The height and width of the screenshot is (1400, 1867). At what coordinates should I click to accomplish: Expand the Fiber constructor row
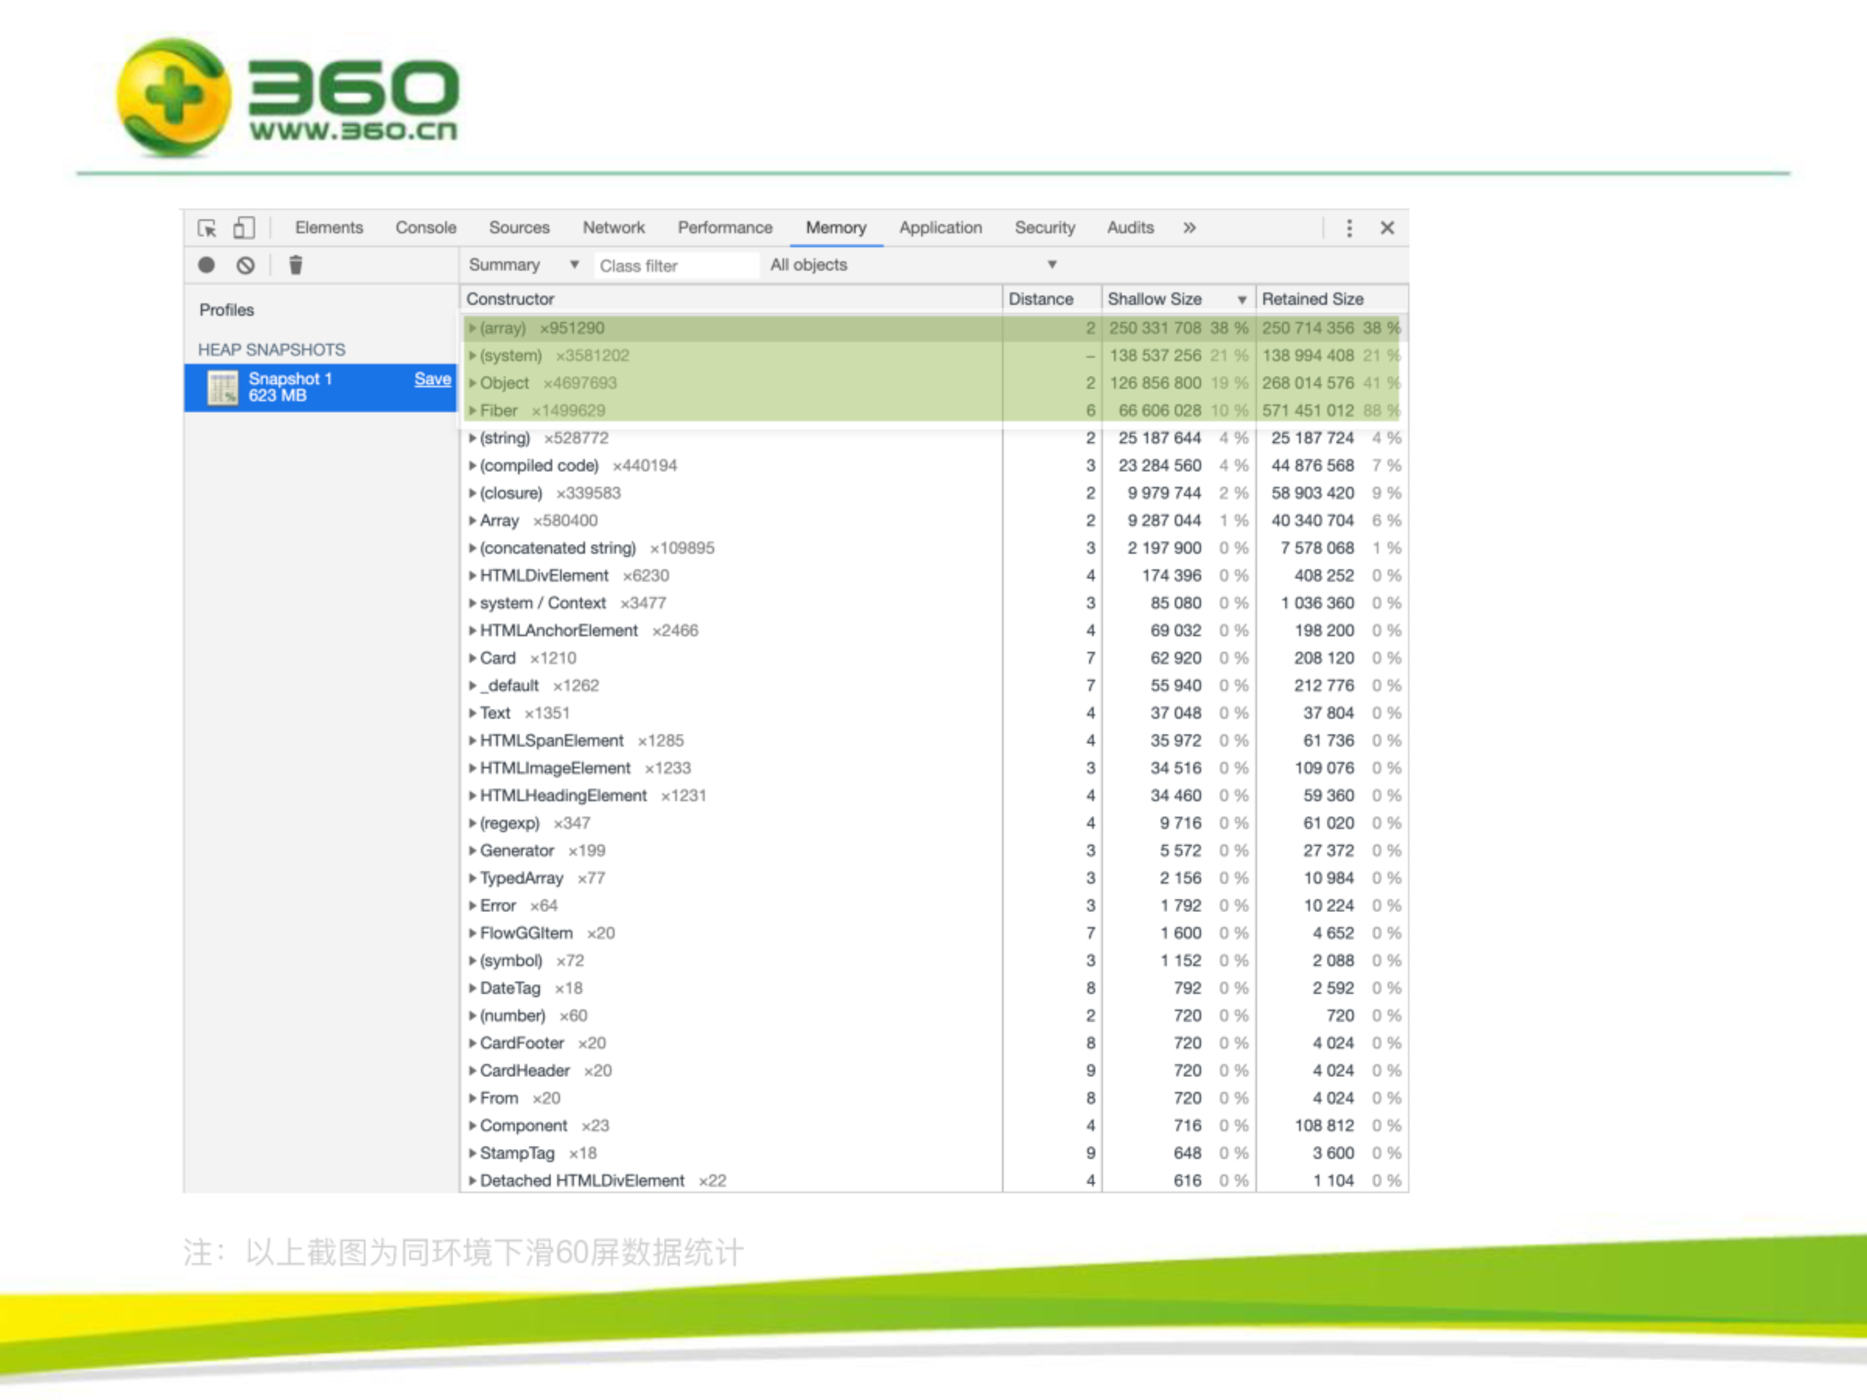[473, 411]
